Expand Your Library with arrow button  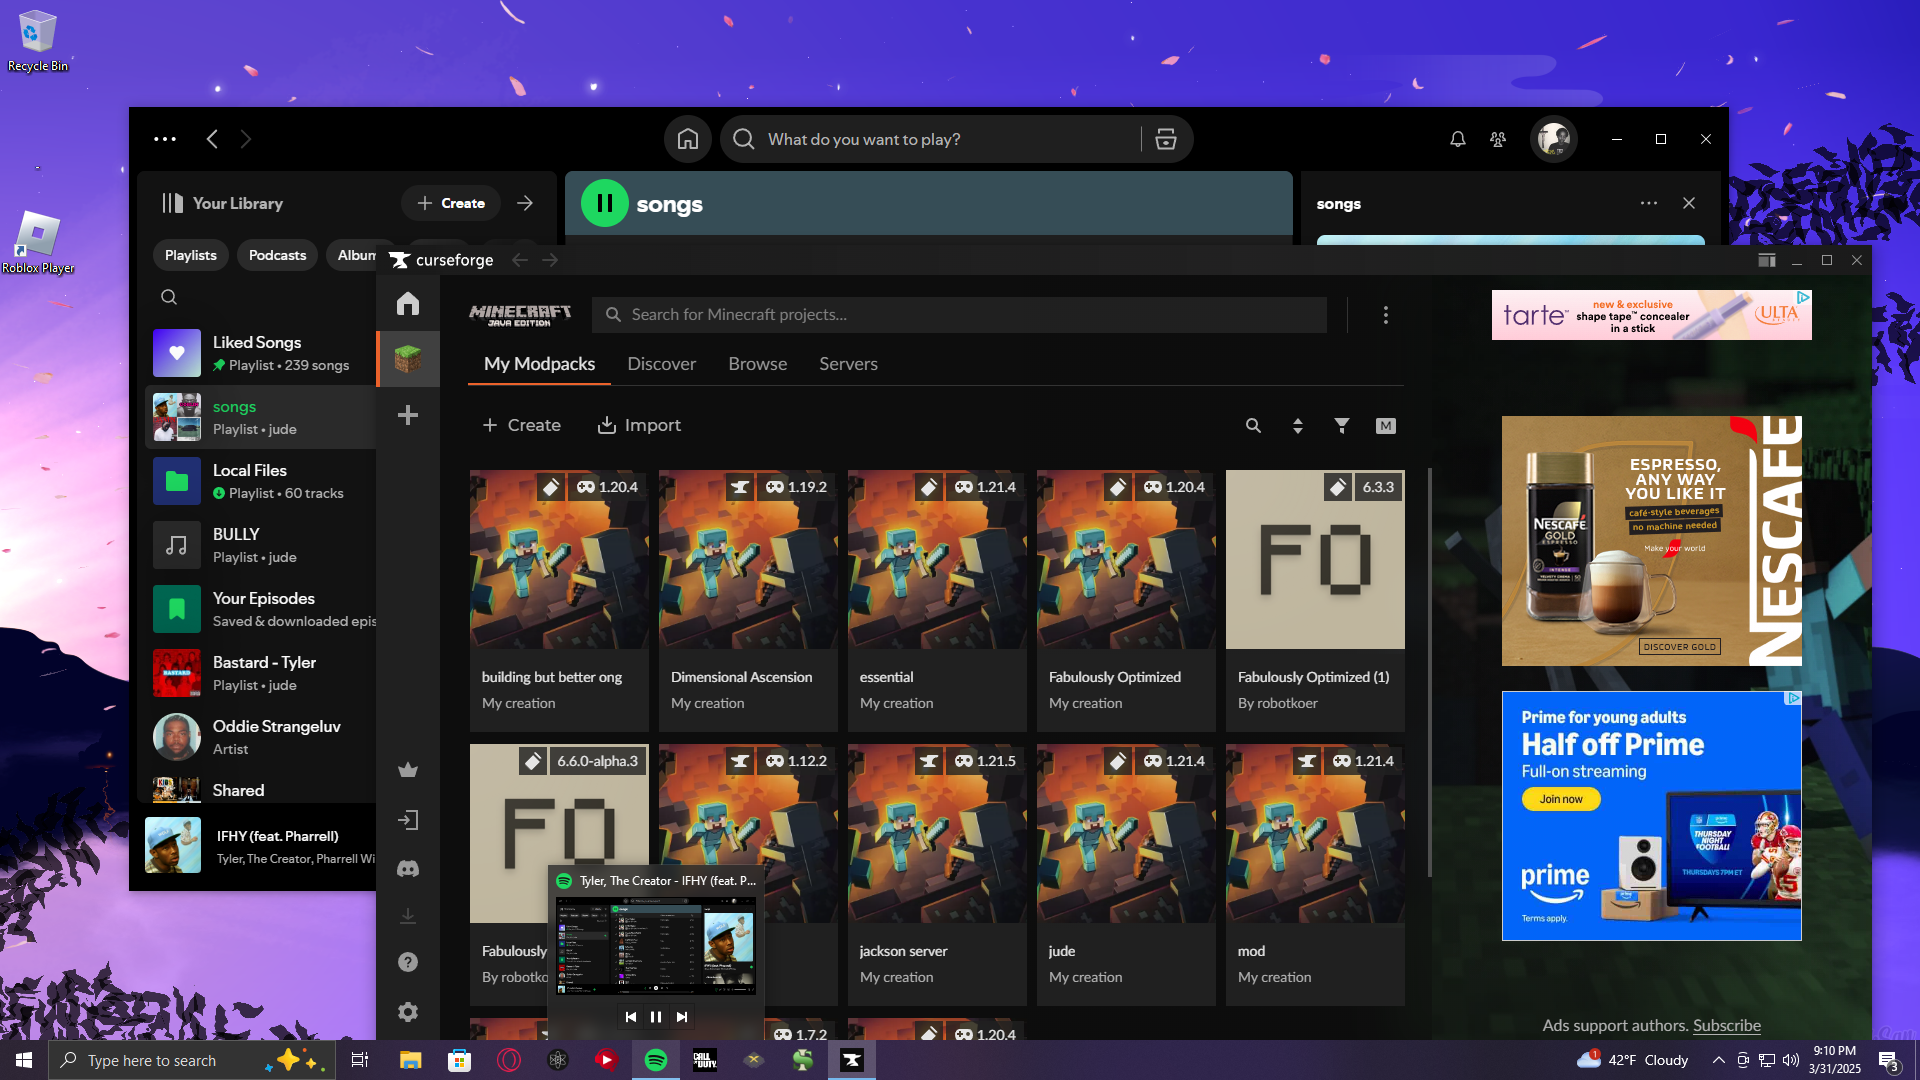(525, 204)
